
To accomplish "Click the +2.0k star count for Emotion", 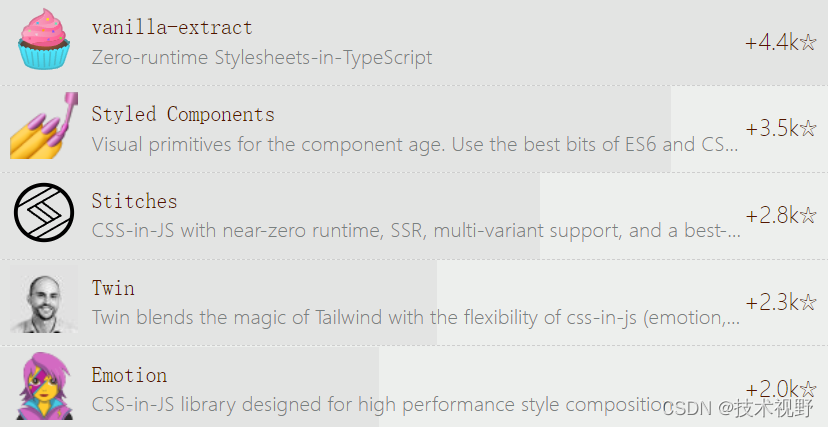I will [x=780, y=389].
